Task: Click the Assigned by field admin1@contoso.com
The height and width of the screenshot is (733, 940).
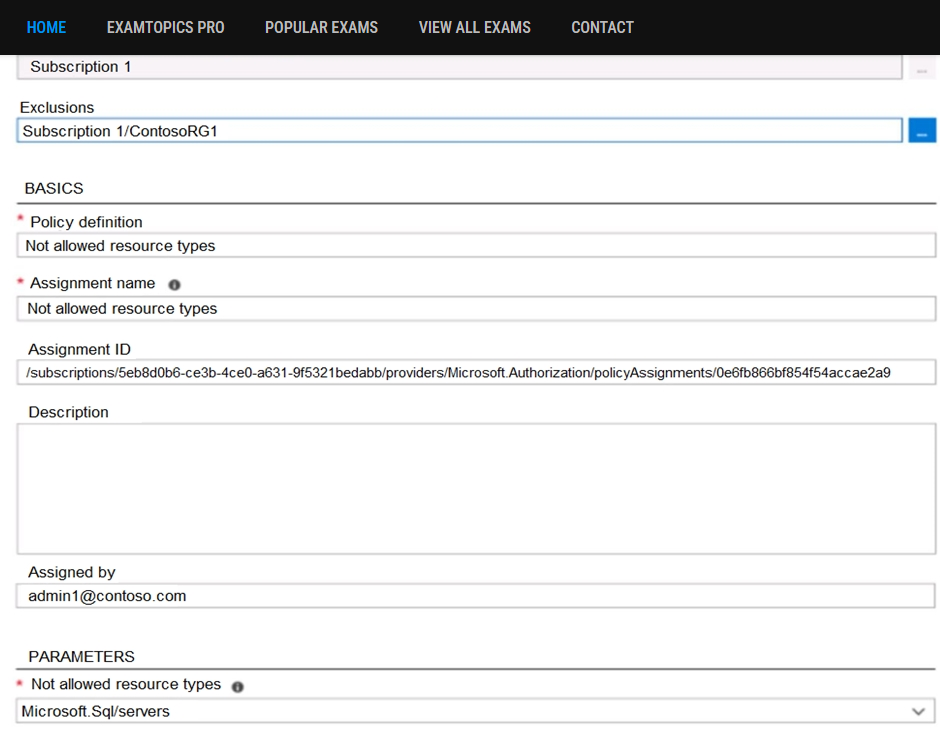Action: [x=476, y=596]
